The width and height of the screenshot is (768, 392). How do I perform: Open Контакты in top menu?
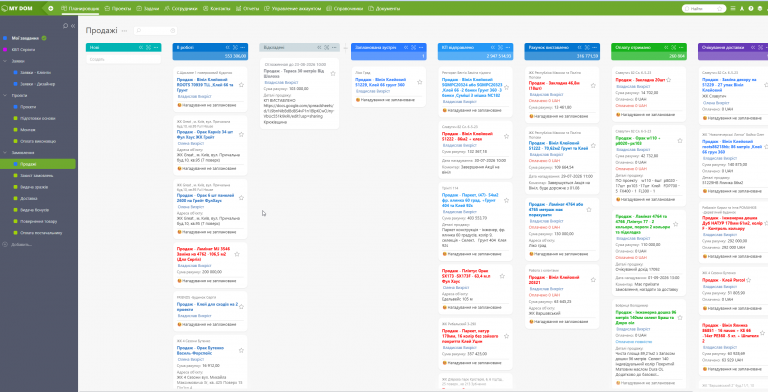[x=216, y=8]
